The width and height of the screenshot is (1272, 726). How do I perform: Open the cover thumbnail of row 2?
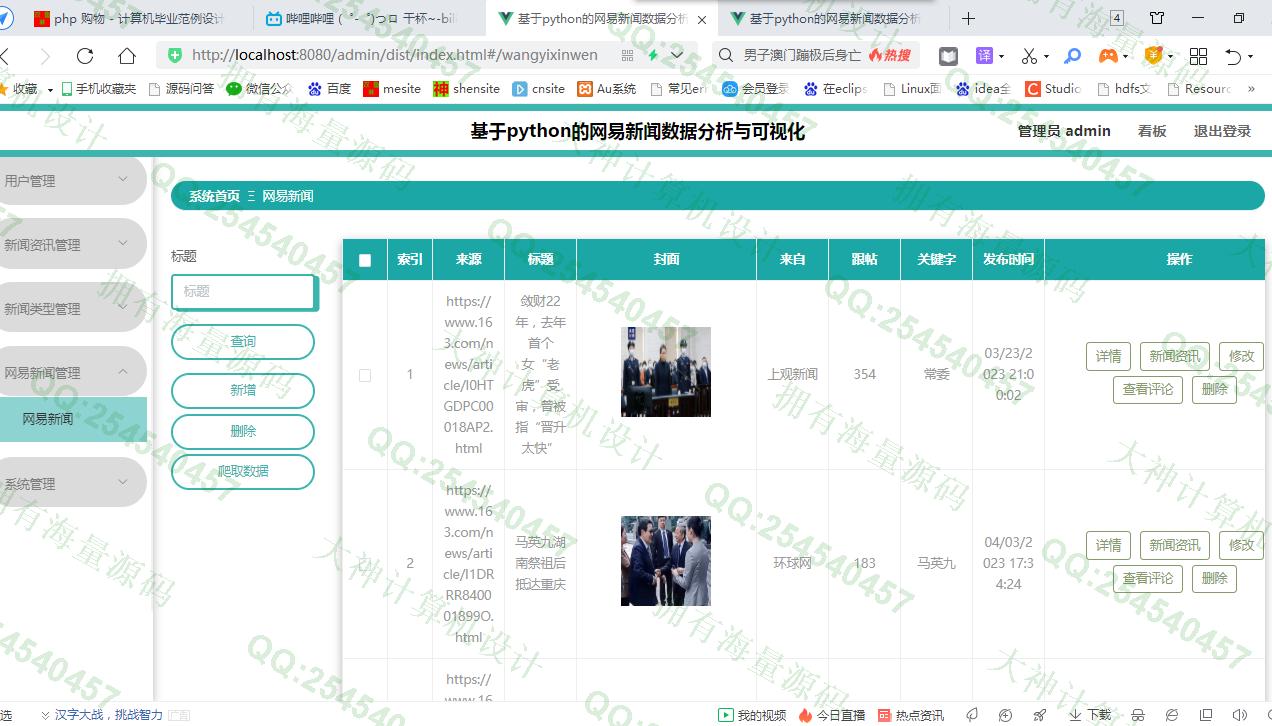click(x=666, y=561)
